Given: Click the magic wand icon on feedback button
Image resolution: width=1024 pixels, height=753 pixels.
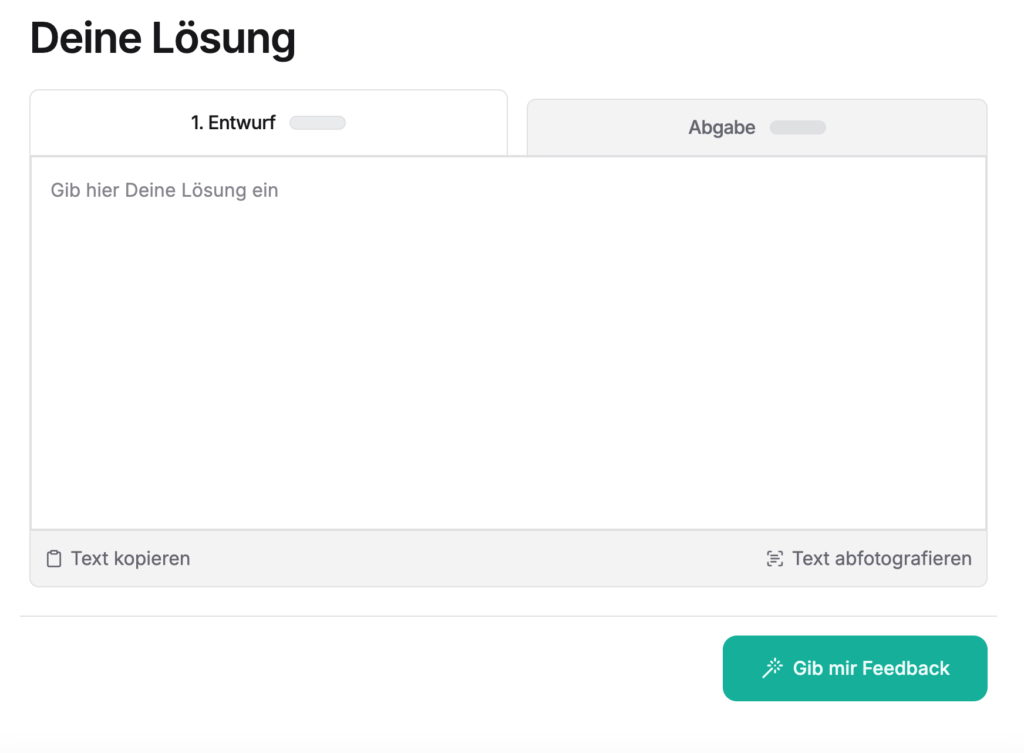Looking at the screenshot, I should [x=773, y=668].
